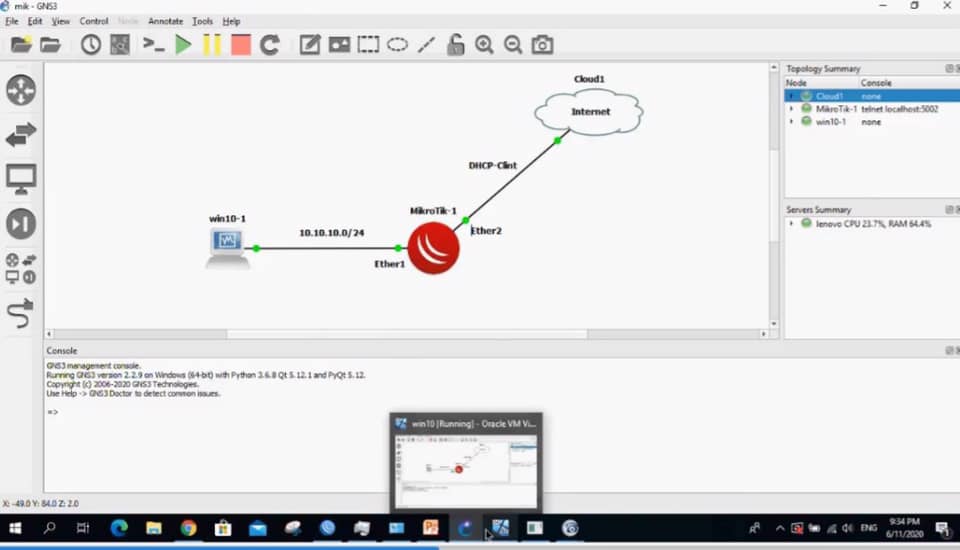Suspend all nodes with yellow pause icon
Screen dimensions: 960x550
click(212, 44)
